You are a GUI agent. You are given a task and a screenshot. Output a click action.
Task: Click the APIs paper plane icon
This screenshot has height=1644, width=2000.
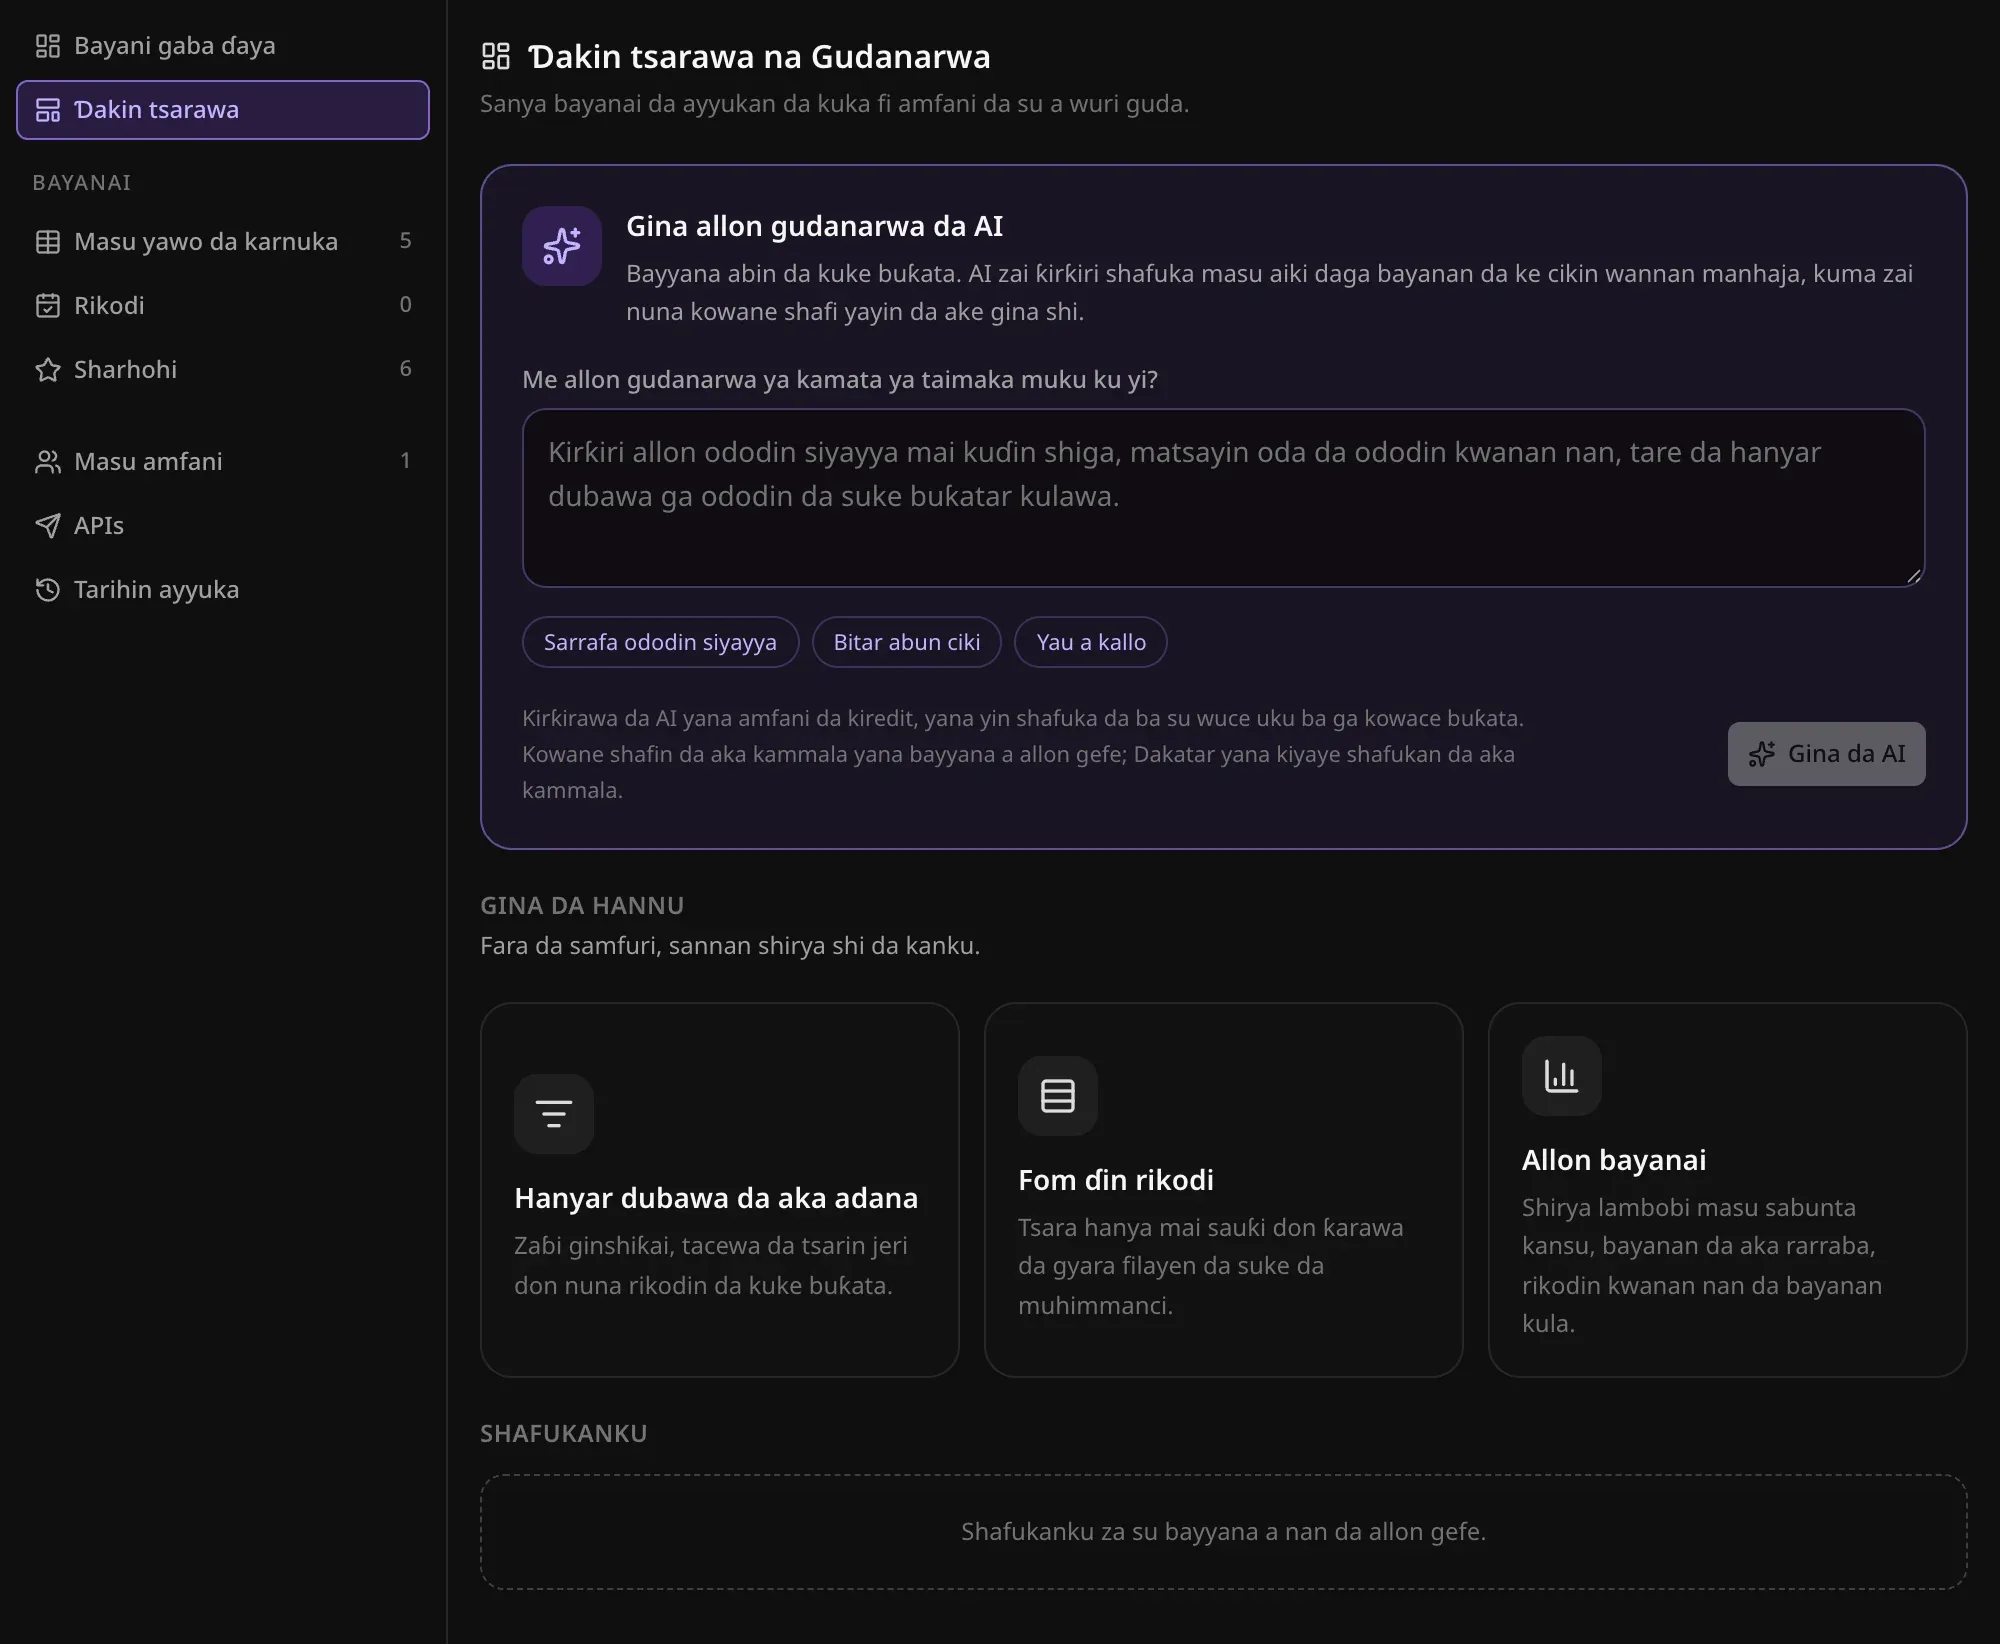pyautogui.click(x=48, y=526)
